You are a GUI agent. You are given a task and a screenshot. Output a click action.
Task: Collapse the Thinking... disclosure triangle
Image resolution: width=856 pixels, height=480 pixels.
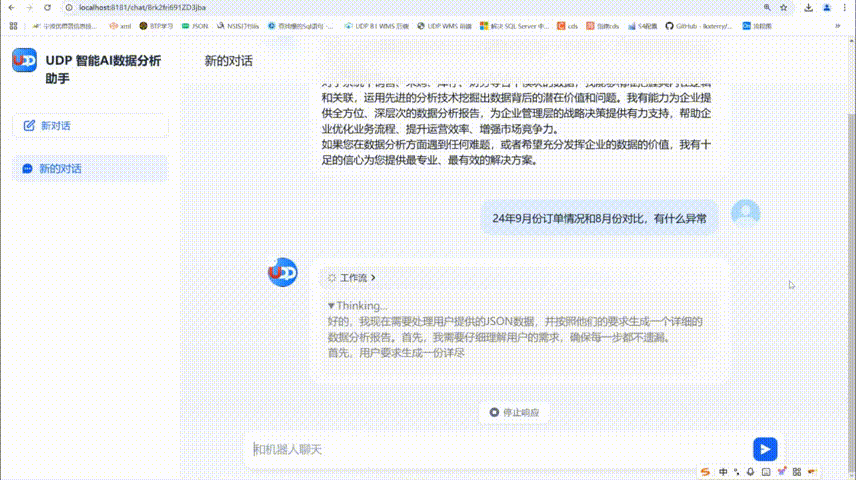[331, 306]
